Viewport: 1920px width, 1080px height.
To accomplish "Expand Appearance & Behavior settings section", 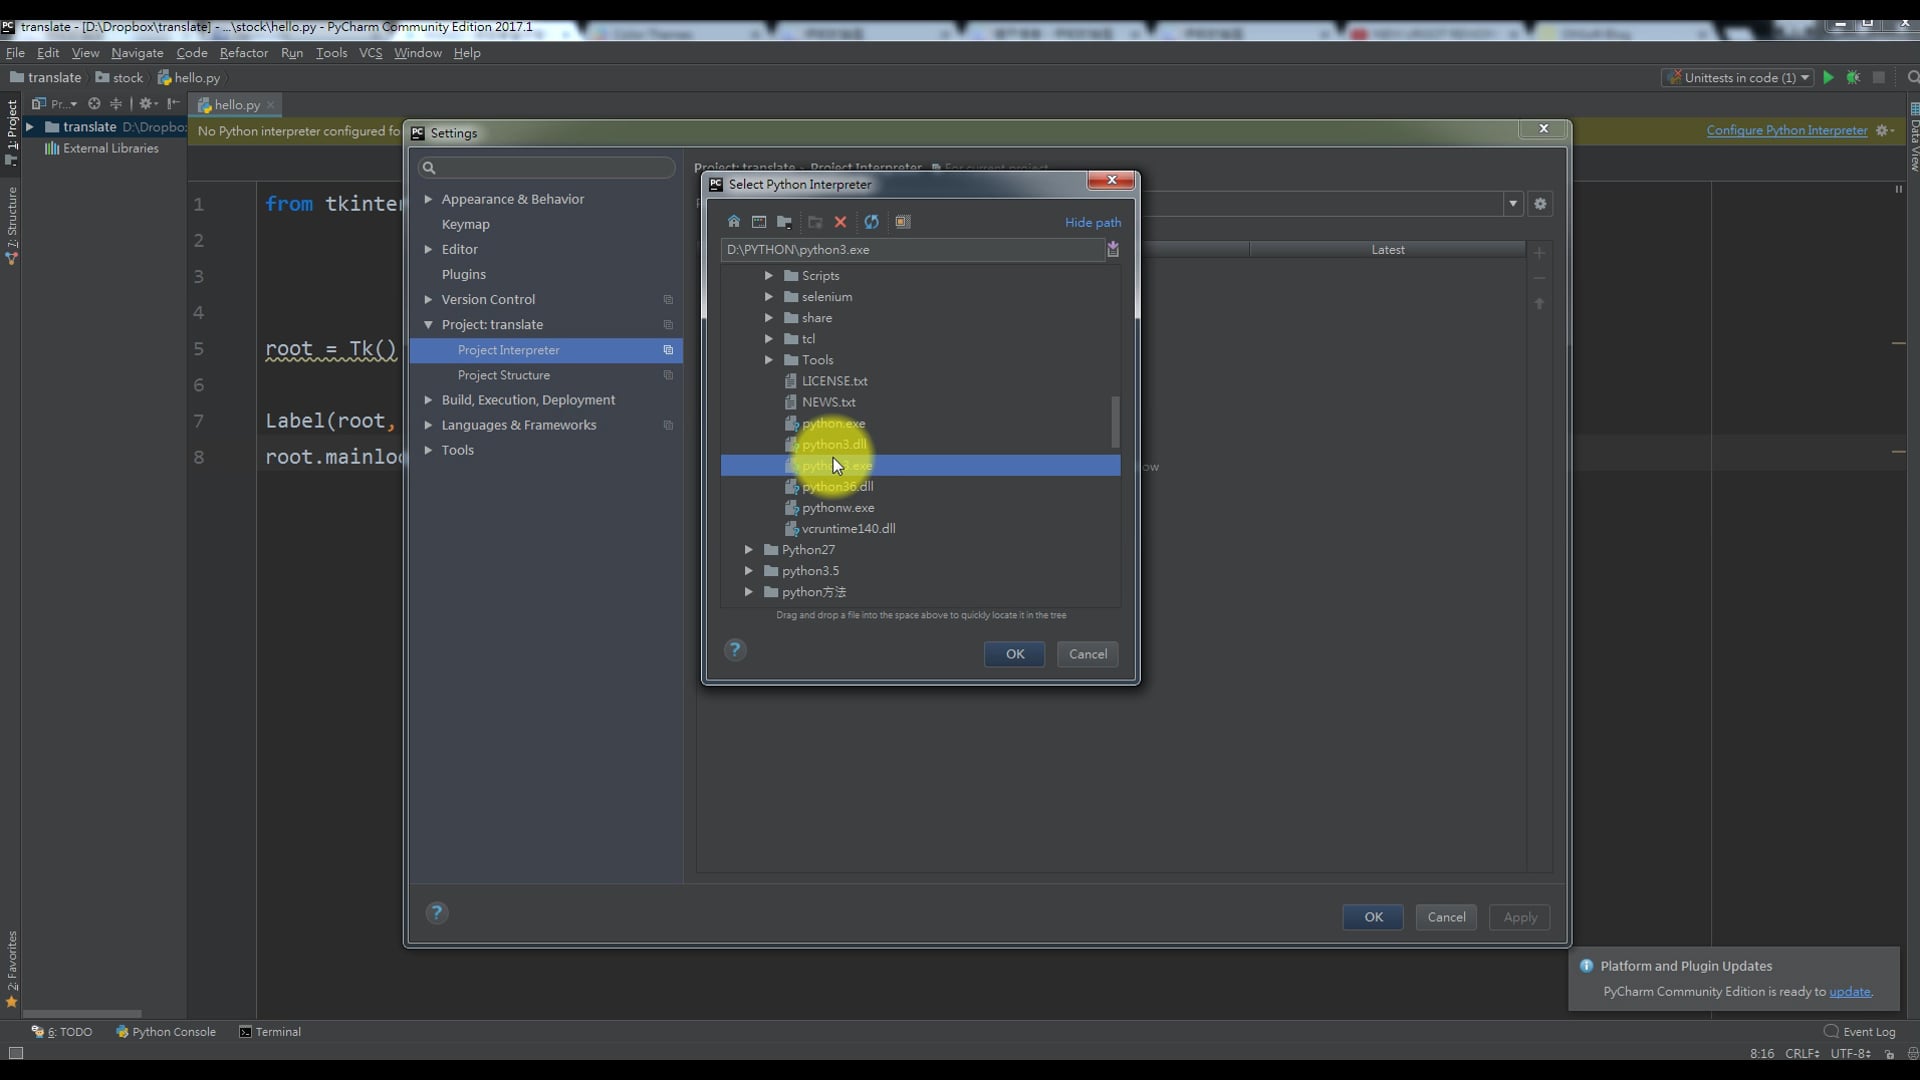I will point(429,199).
